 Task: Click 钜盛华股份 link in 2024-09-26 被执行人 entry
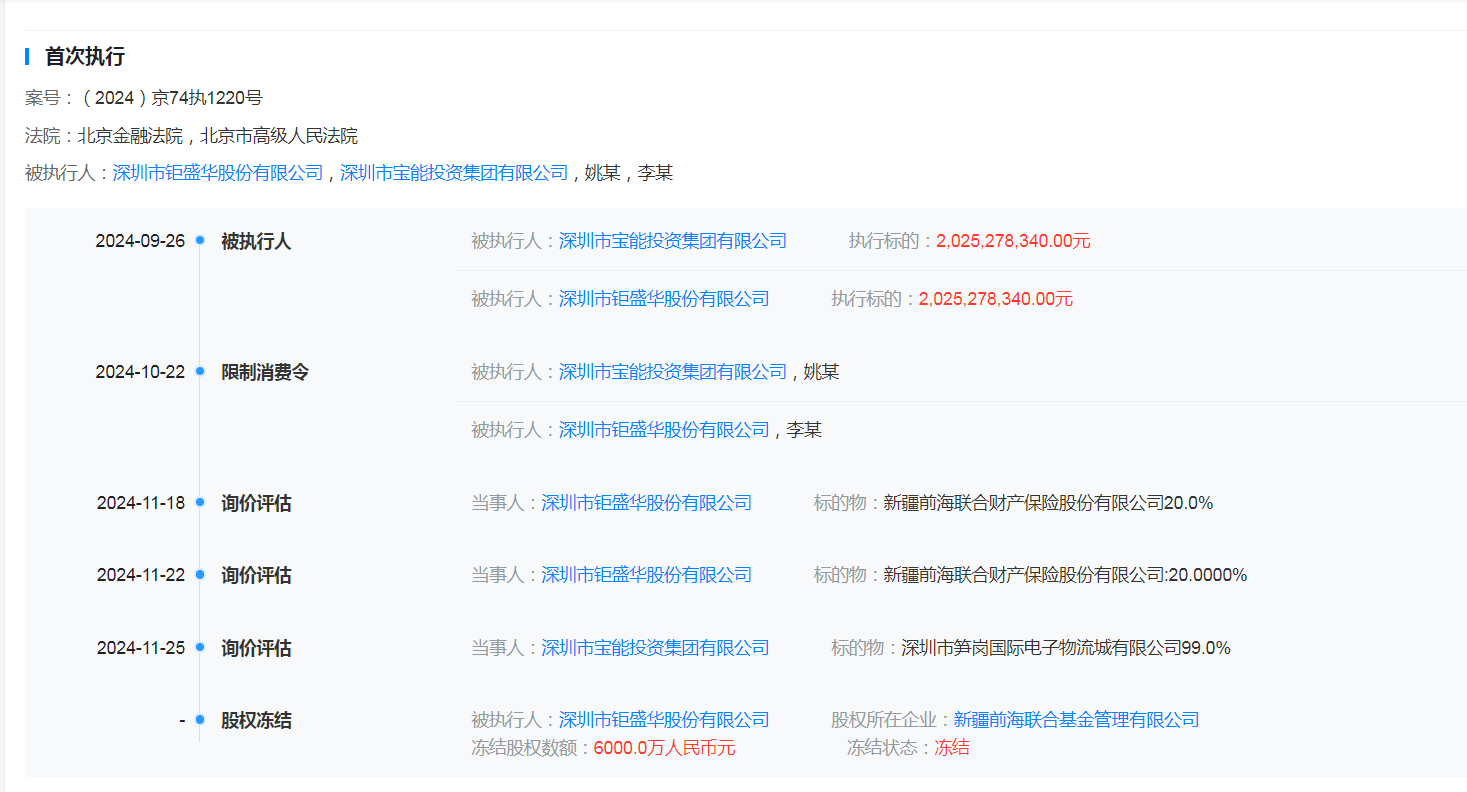click(x=664, y=299)
